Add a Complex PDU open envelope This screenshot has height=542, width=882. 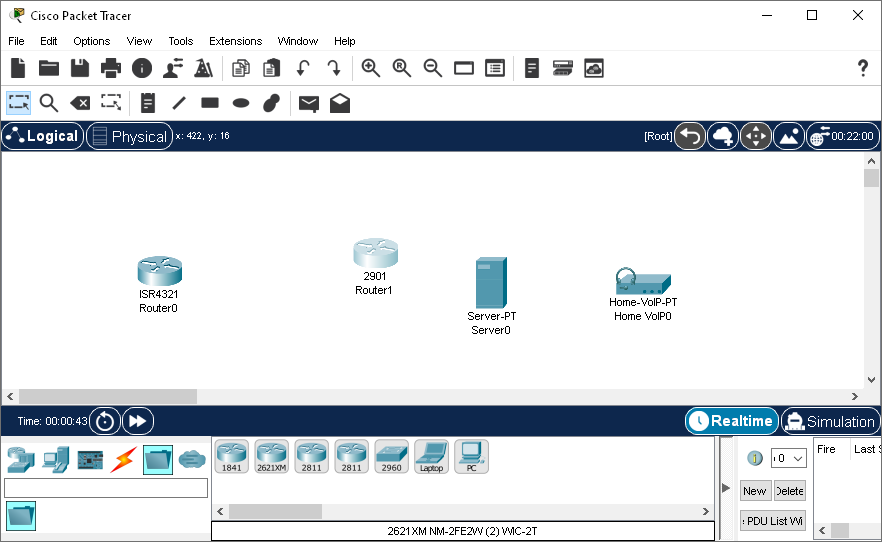point(340,103)
